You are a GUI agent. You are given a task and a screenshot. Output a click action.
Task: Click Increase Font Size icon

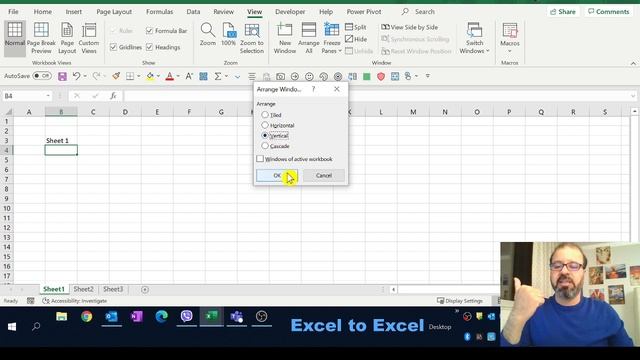(x=189, y=76)
